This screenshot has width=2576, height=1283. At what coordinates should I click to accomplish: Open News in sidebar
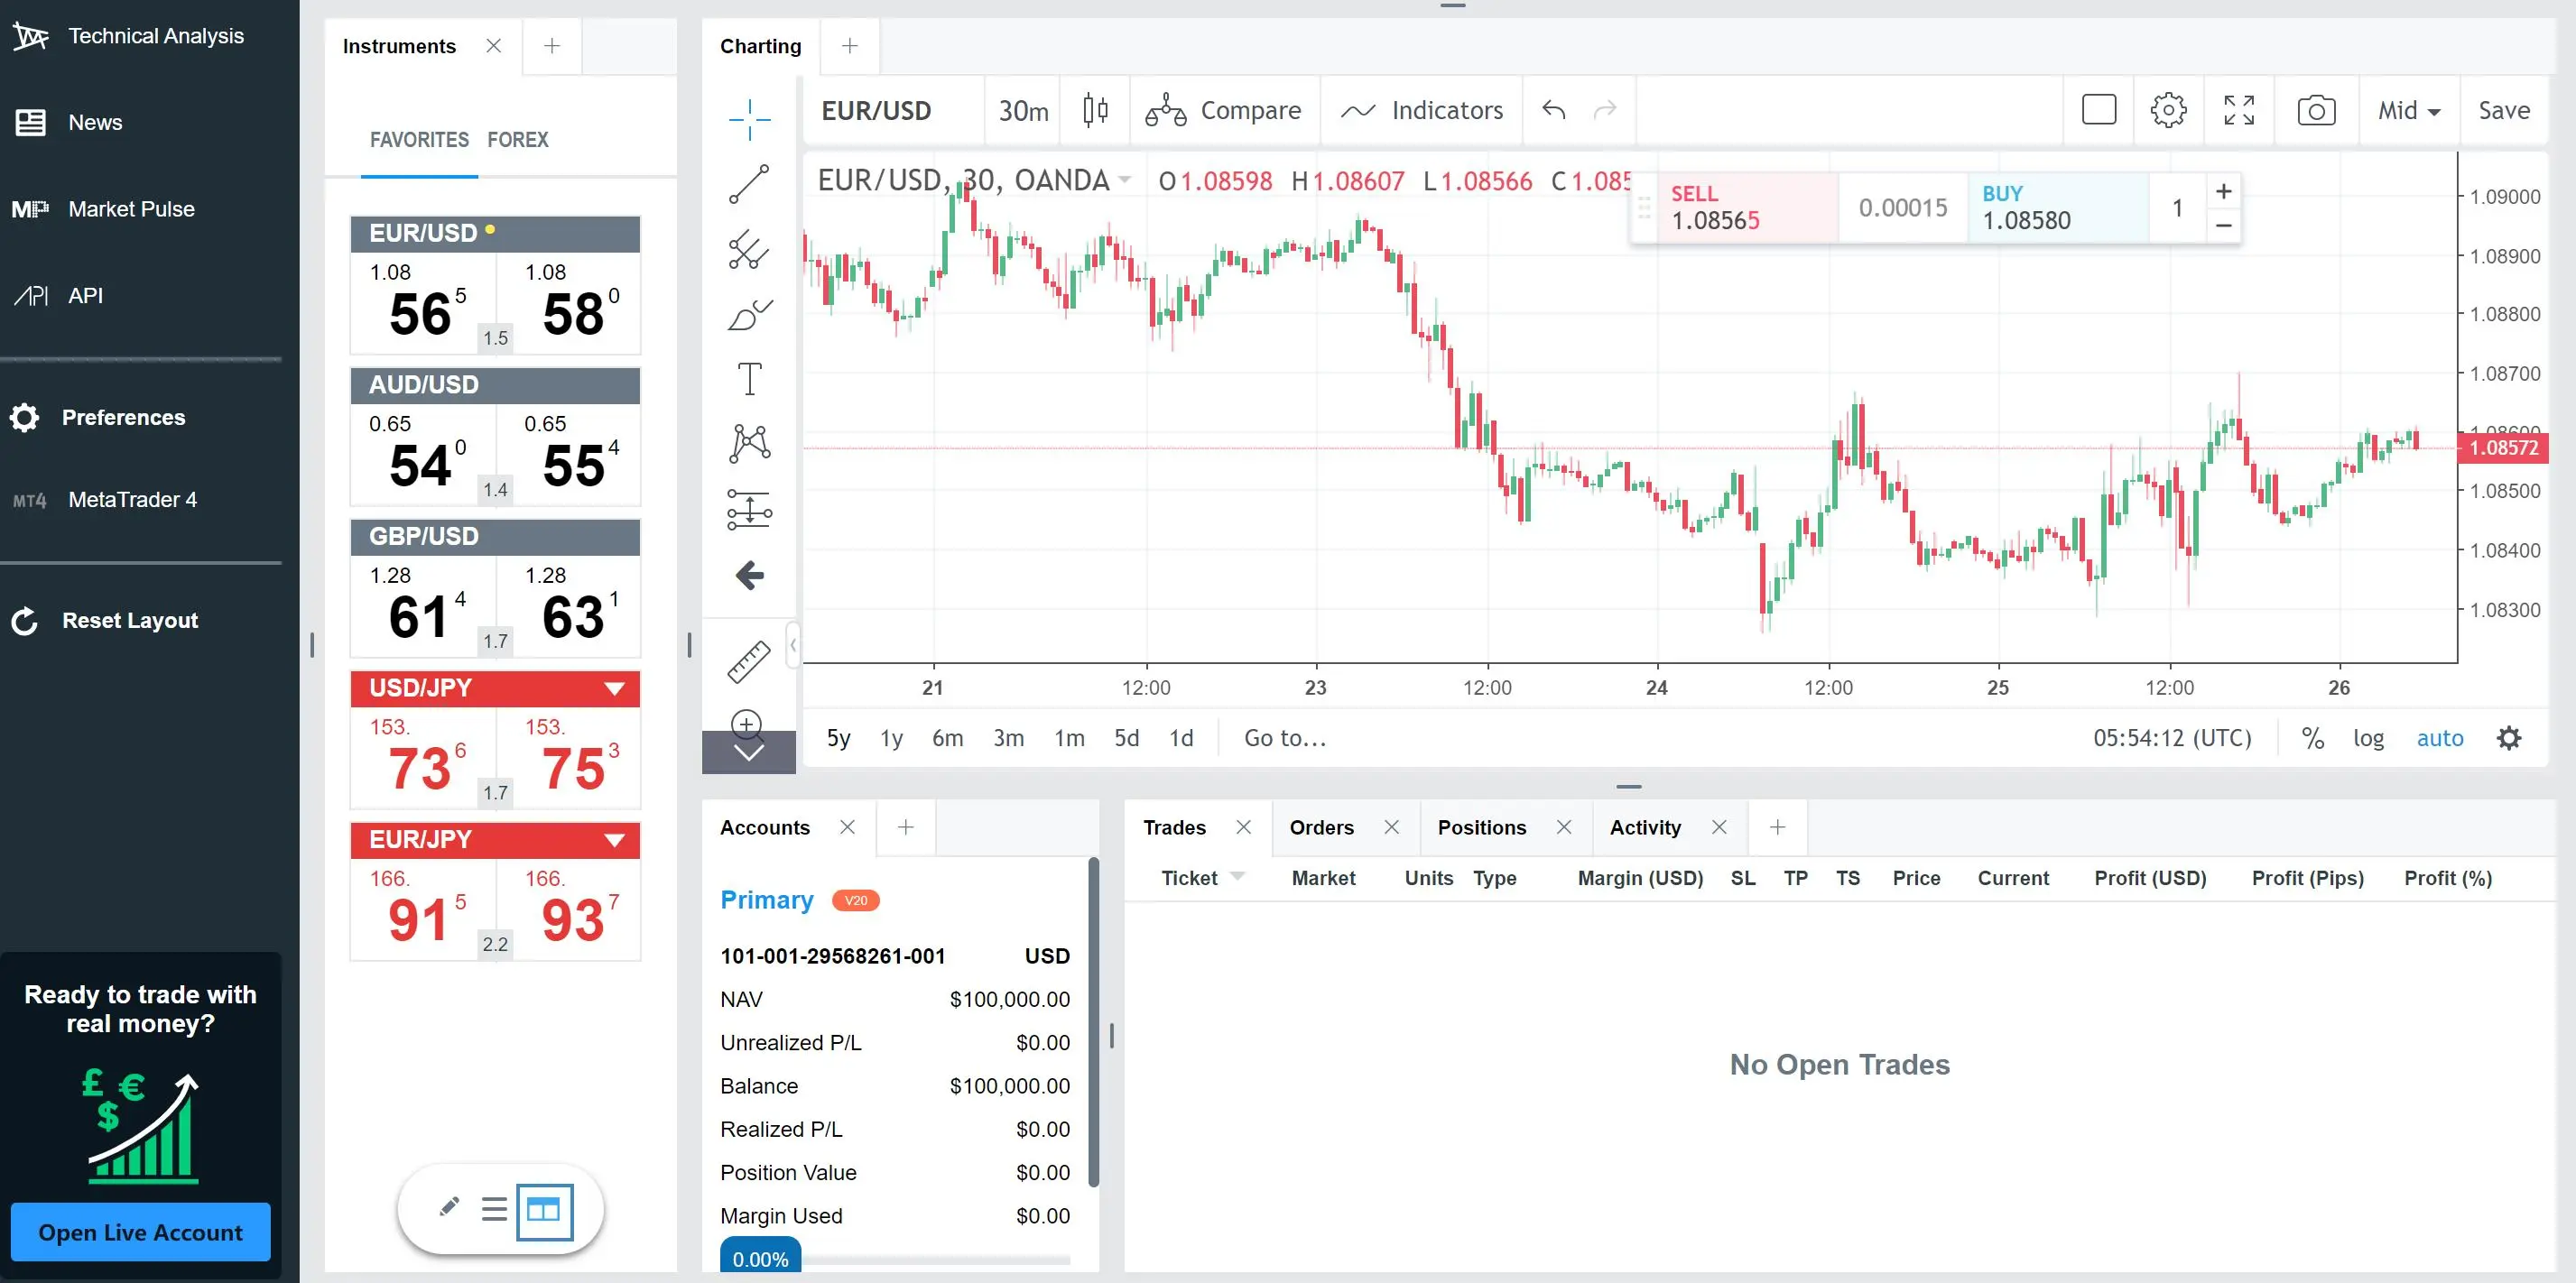[x=69, y=122]
